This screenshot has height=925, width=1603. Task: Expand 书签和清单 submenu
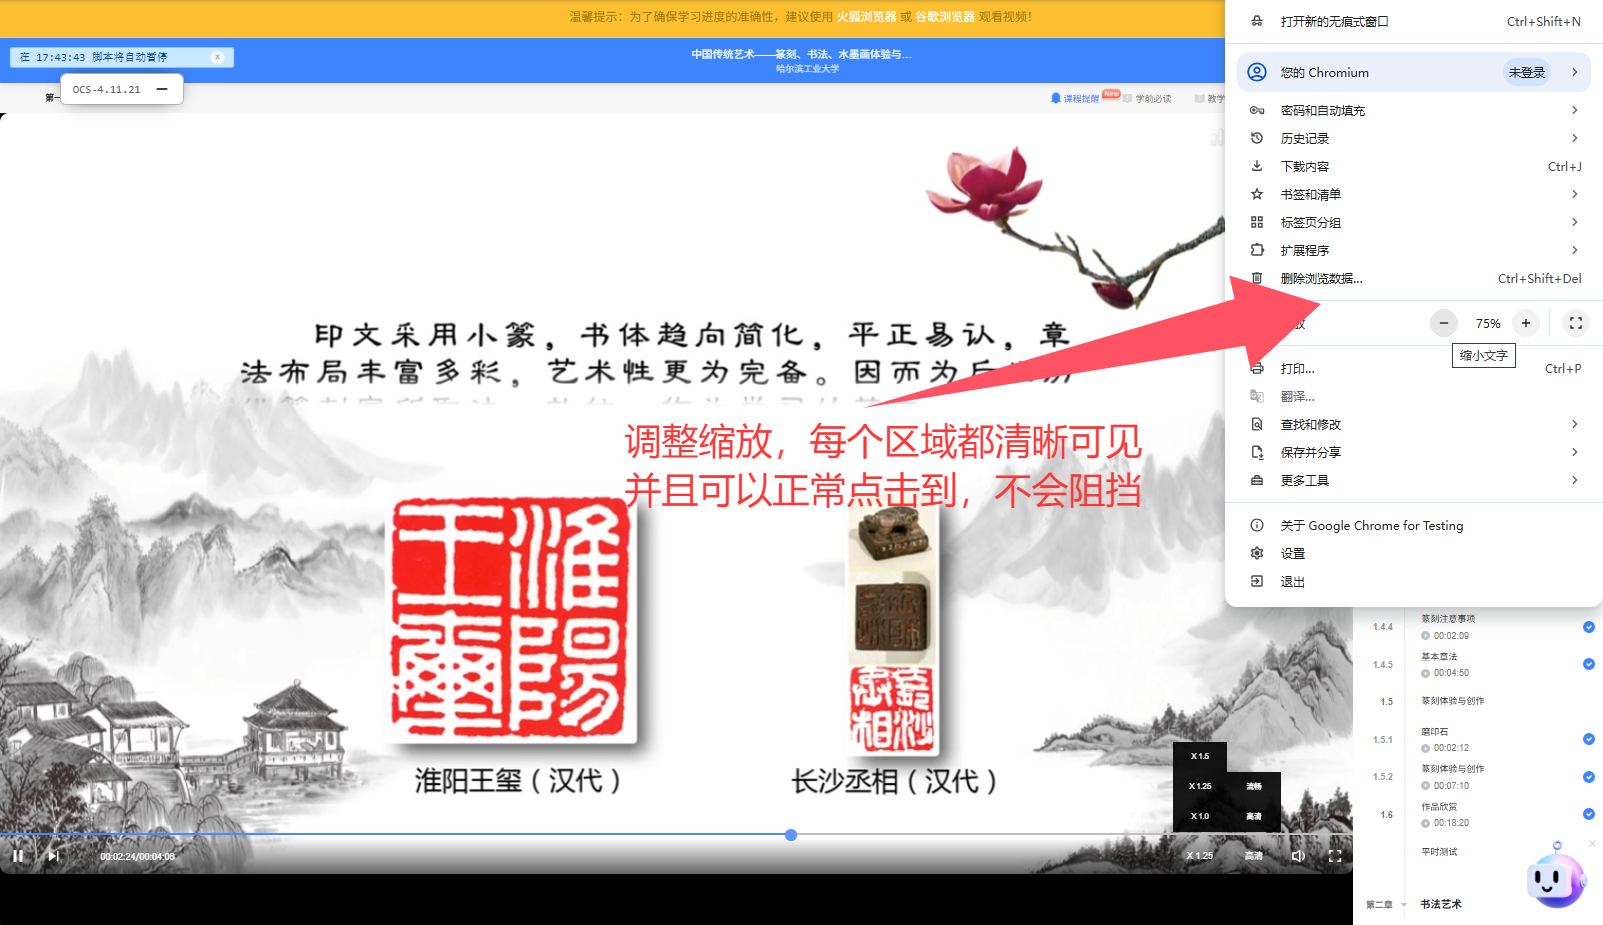(x=1573, y=194)
